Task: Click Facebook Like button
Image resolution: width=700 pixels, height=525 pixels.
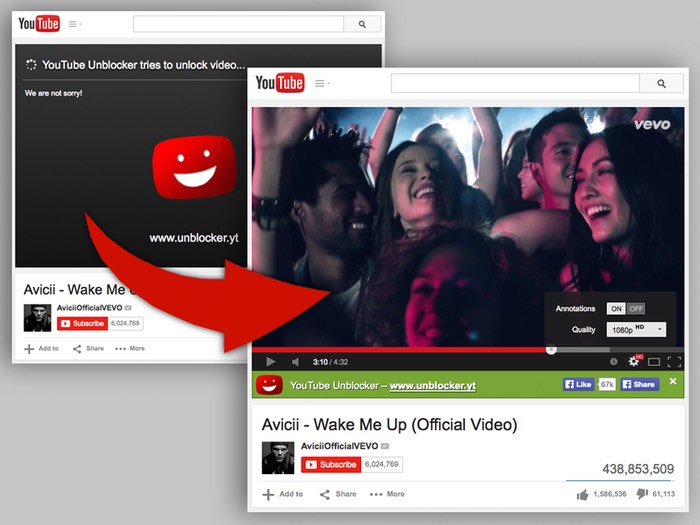Action: click(578, 384)
